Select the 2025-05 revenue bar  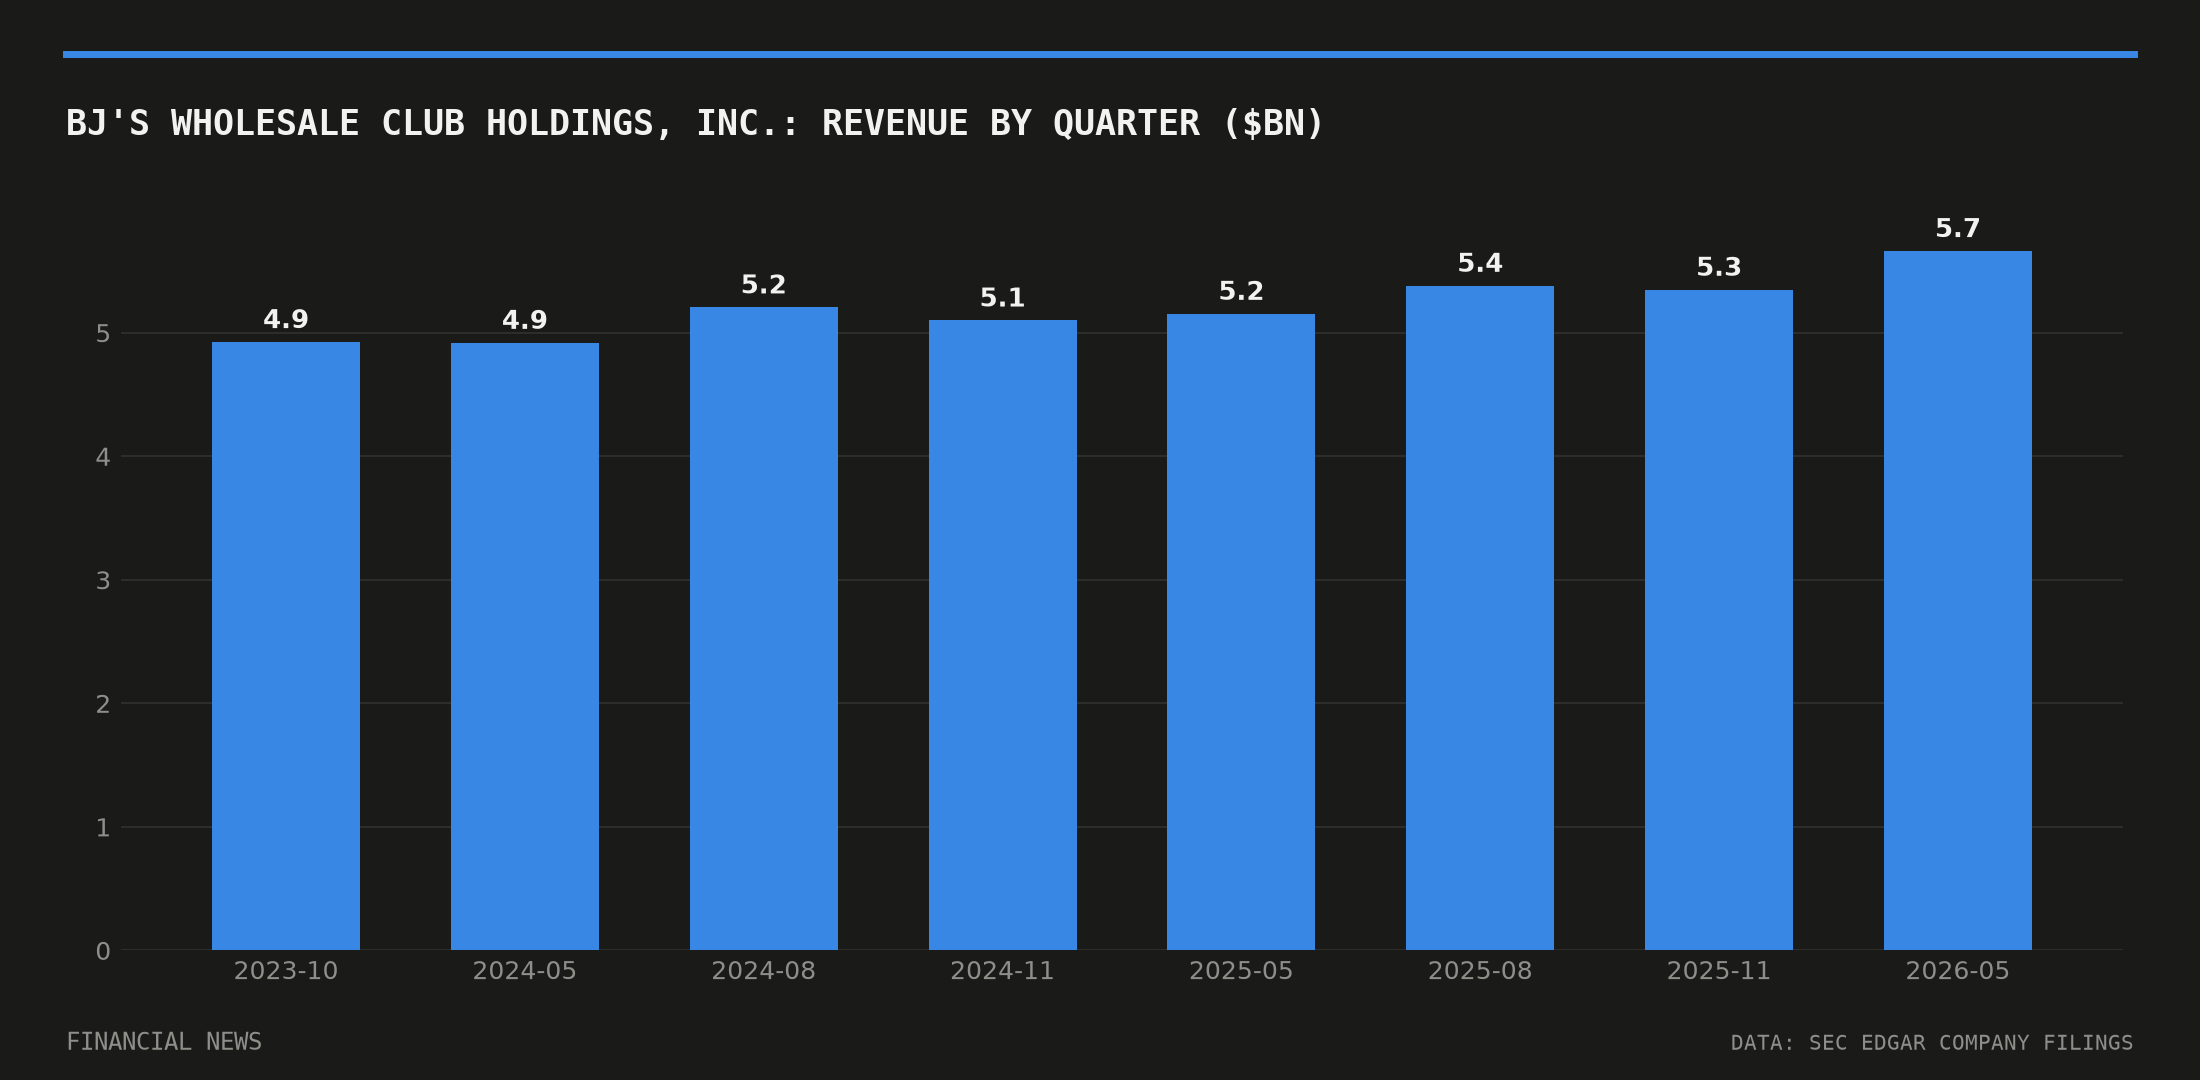click(x=1241, y=632)
